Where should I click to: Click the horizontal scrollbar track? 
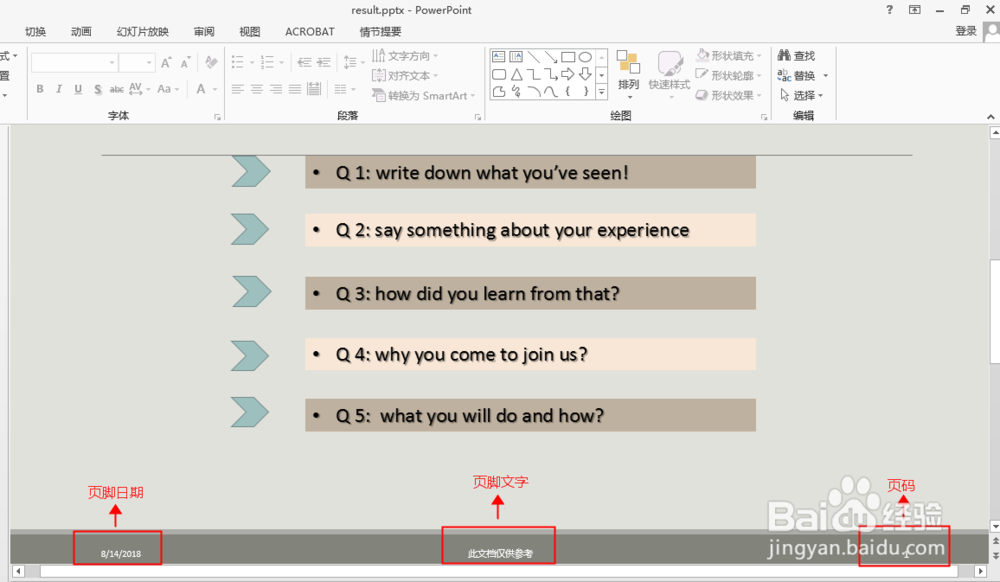(x=499, y=571)
